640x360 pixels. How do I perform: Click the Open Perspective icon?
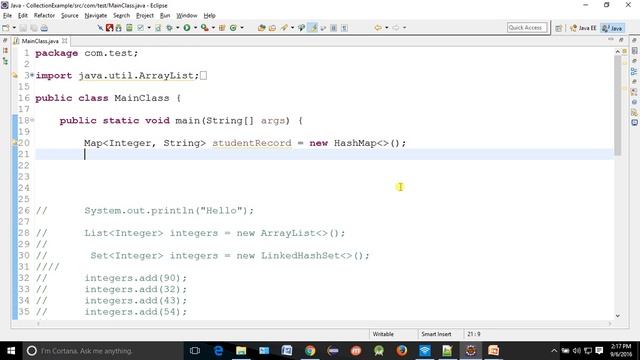(558, 28)
